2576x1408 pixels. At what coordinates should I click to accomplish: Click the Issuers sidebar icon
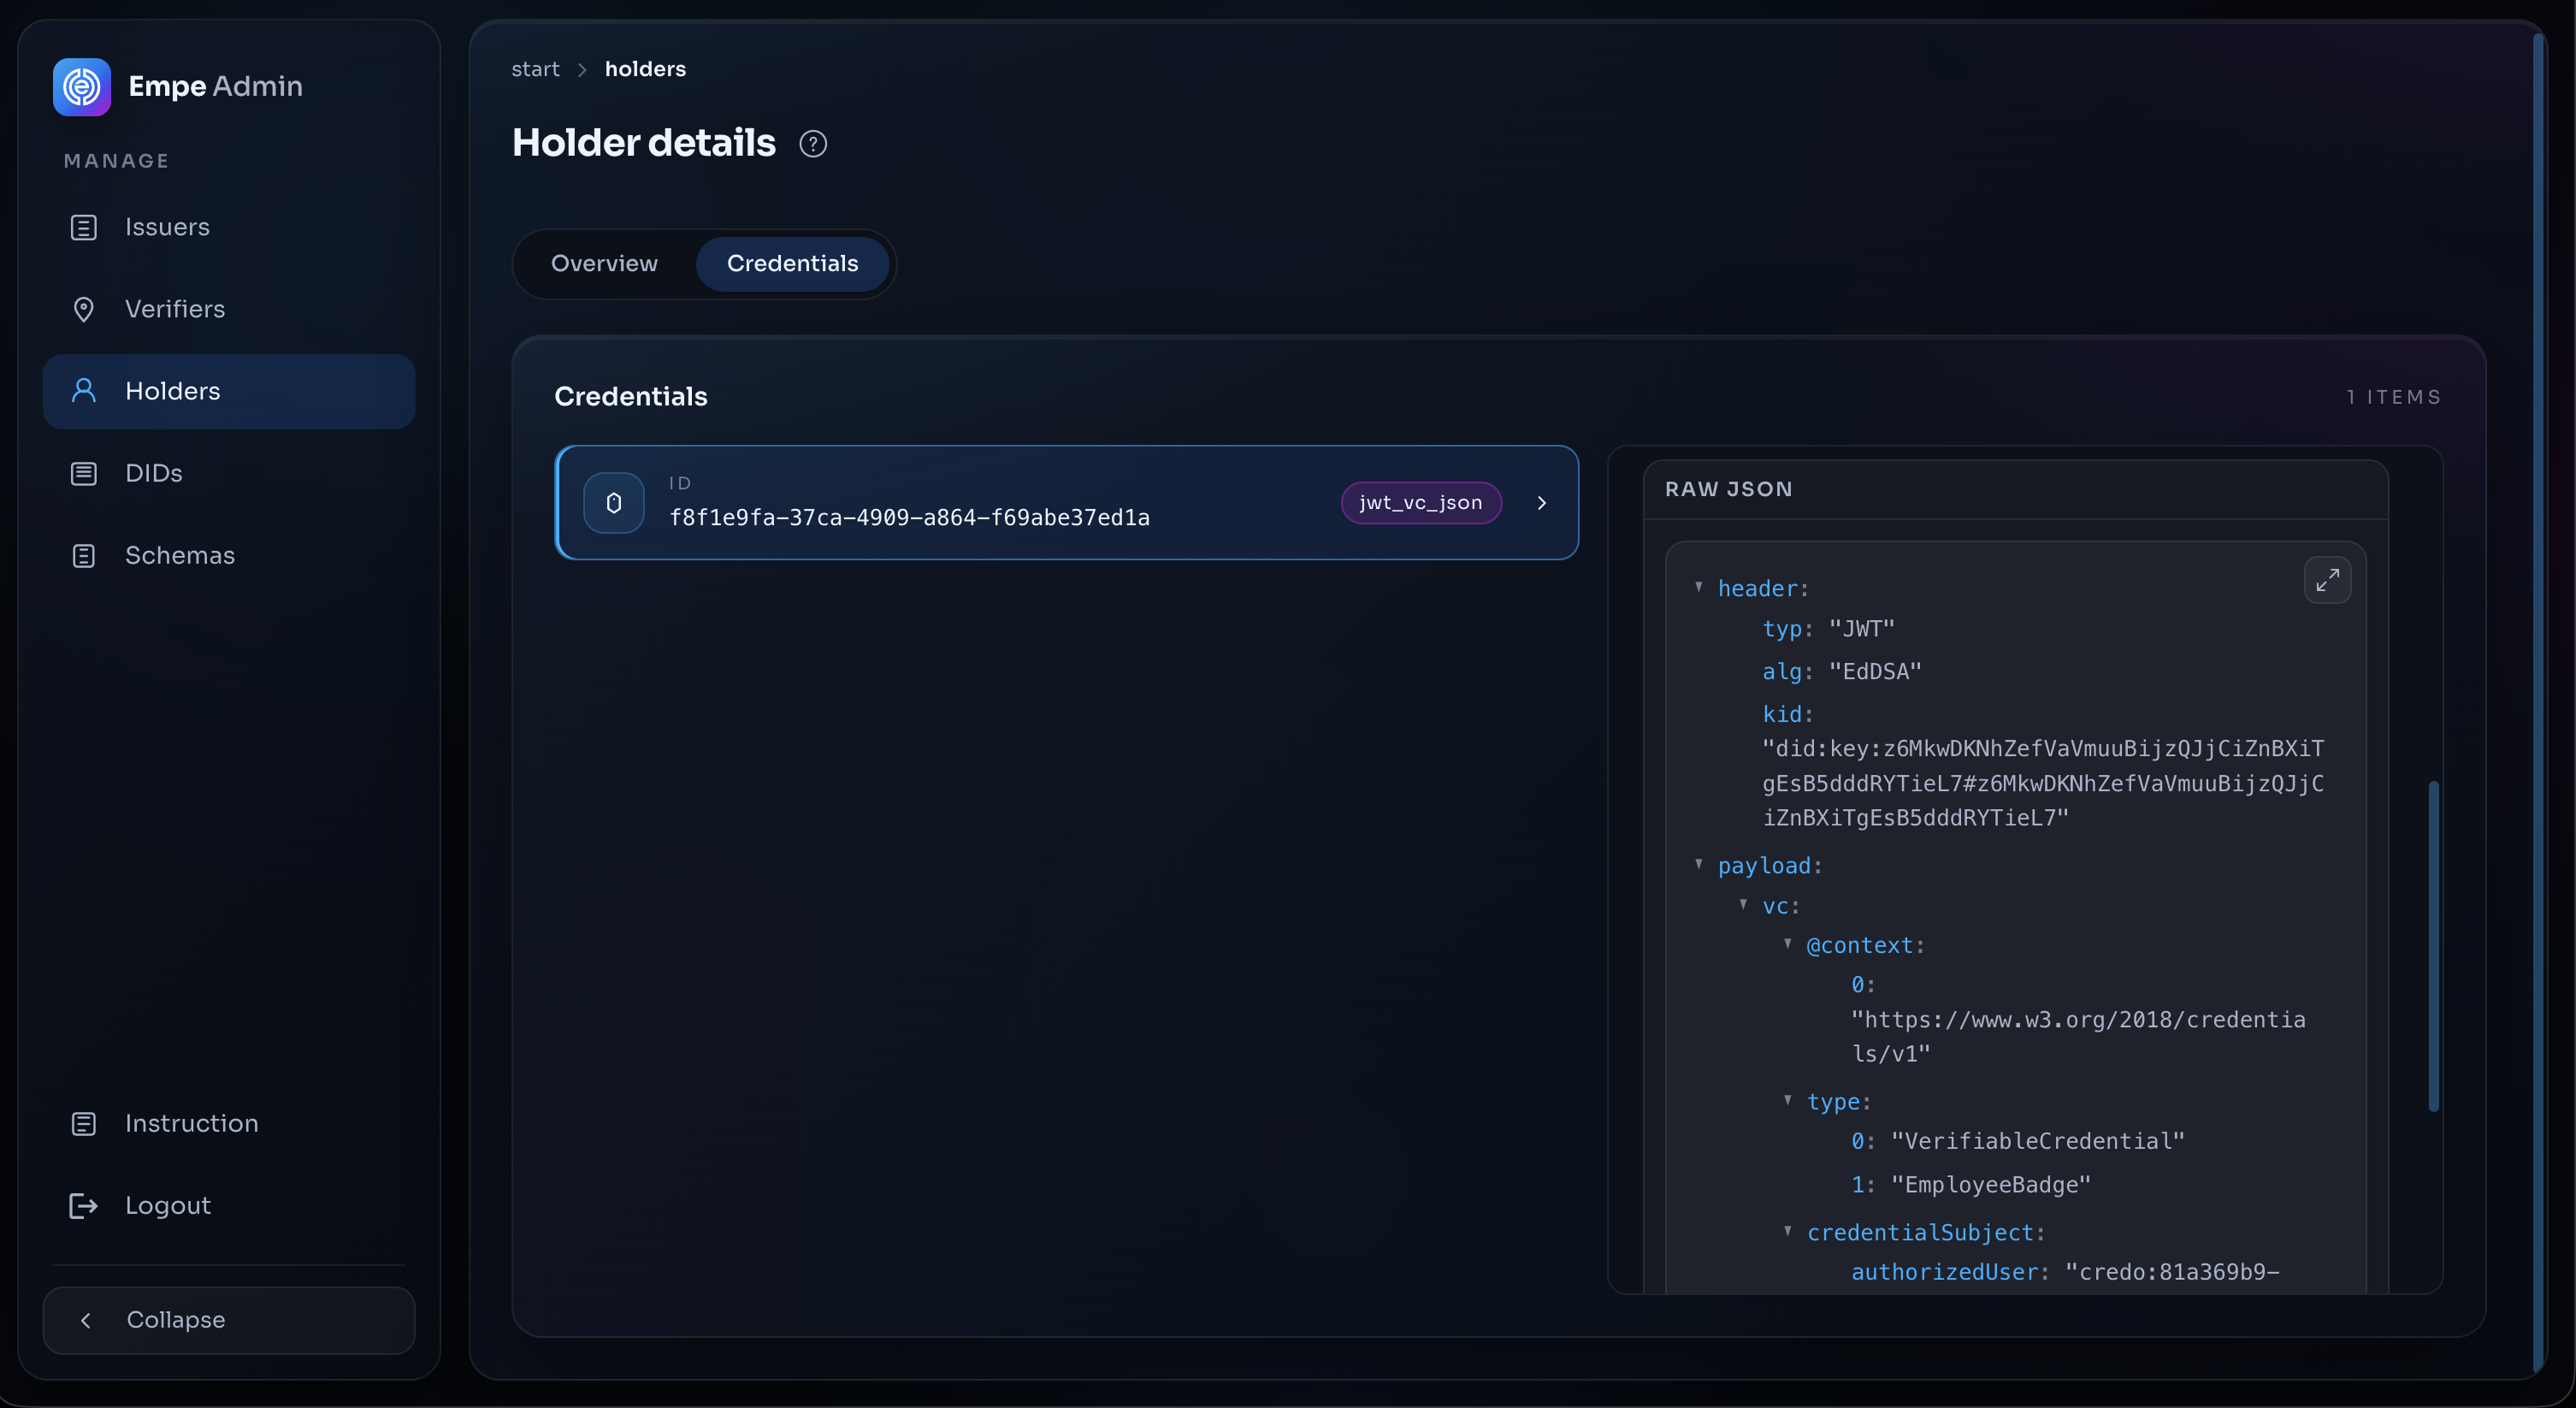click(x=84, y=227)
